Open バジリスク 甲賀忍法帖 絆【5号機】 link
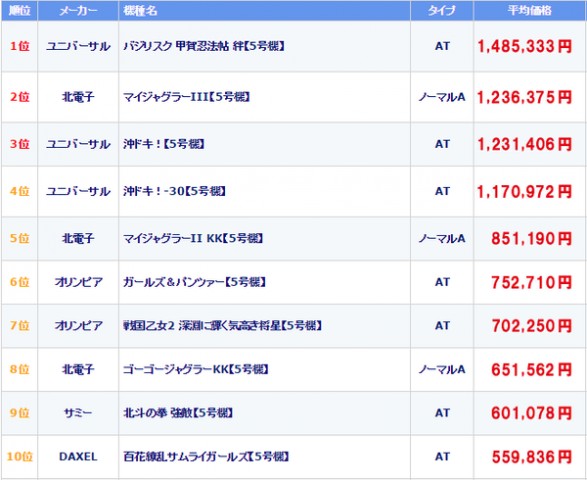587x480 pixels. coord(204,46)
